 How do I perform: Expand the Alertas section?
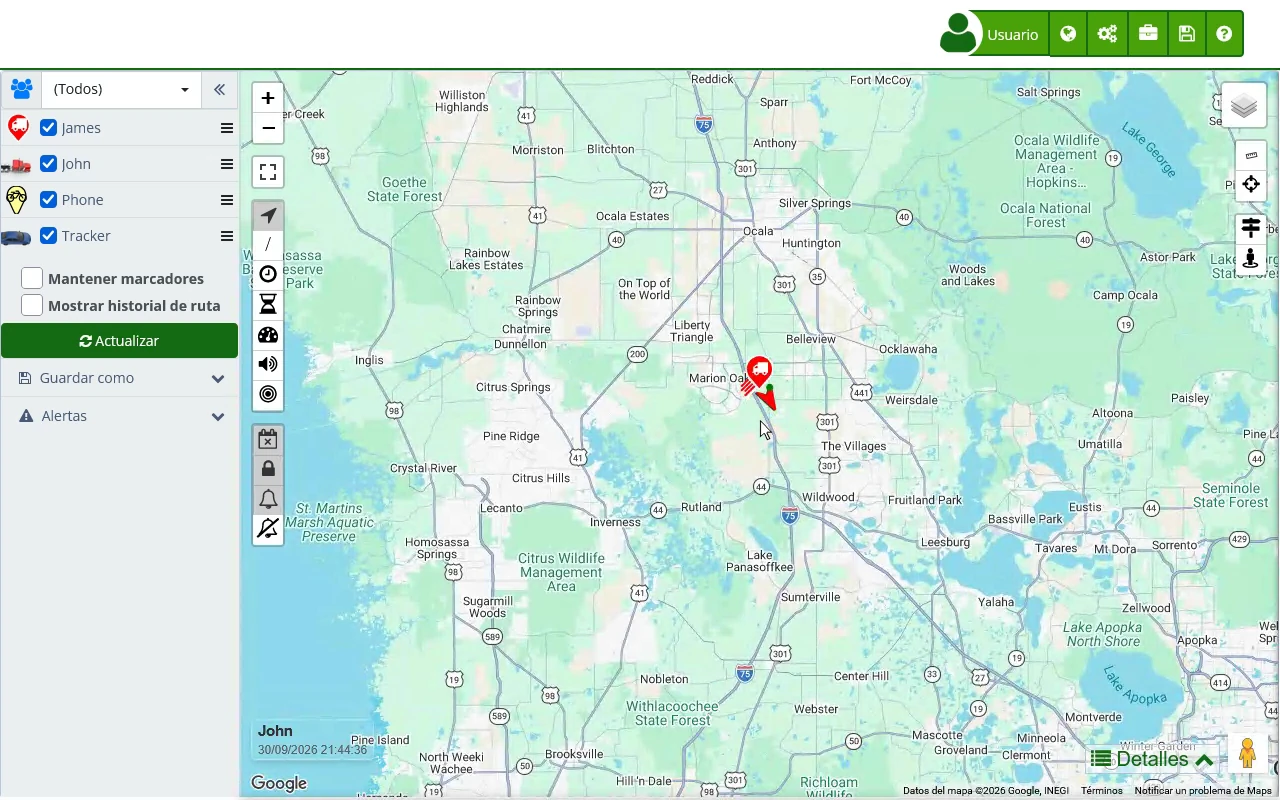(x=120, y=416)
